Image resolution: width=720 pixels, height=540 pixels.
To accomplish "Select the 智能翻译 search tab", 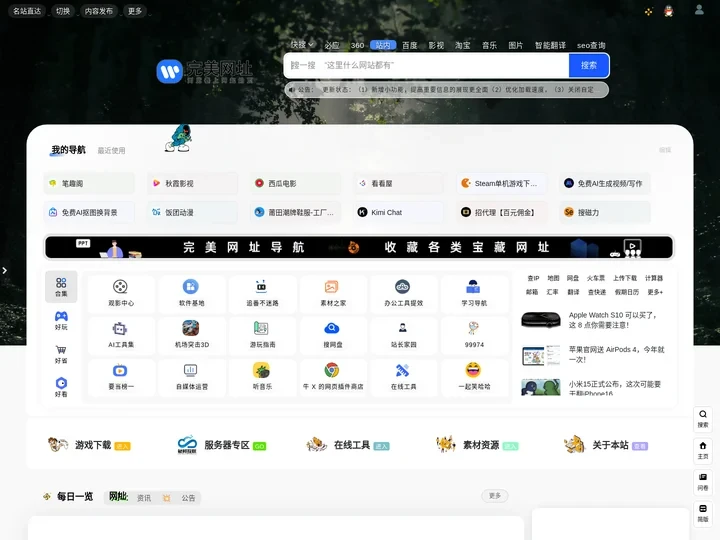I will click(x=550, y=45).
